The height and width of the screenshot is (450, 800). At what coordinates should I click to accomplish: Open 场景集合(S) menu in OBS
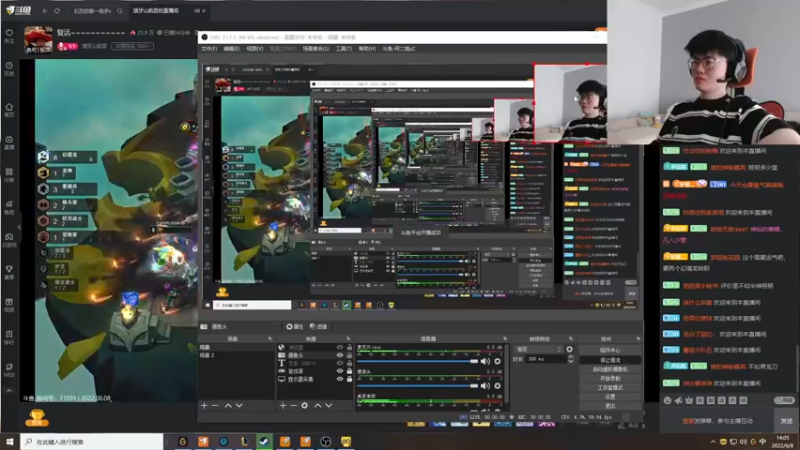(x=316, y=49)
